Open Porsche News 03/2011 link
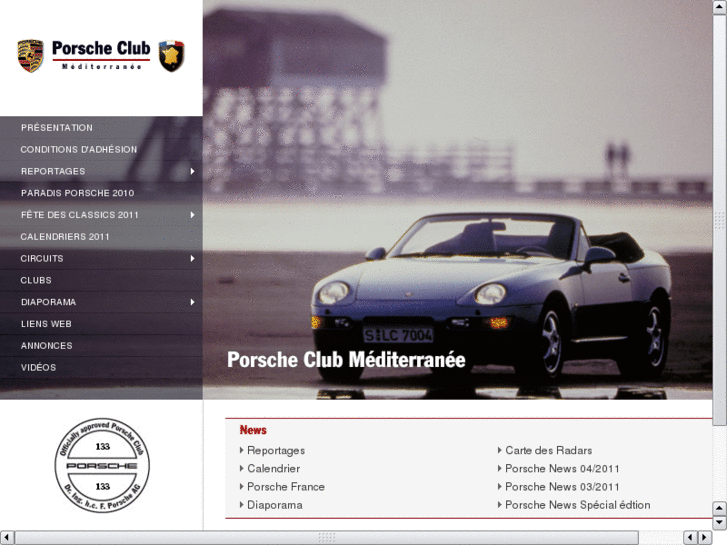 [562, 487]
